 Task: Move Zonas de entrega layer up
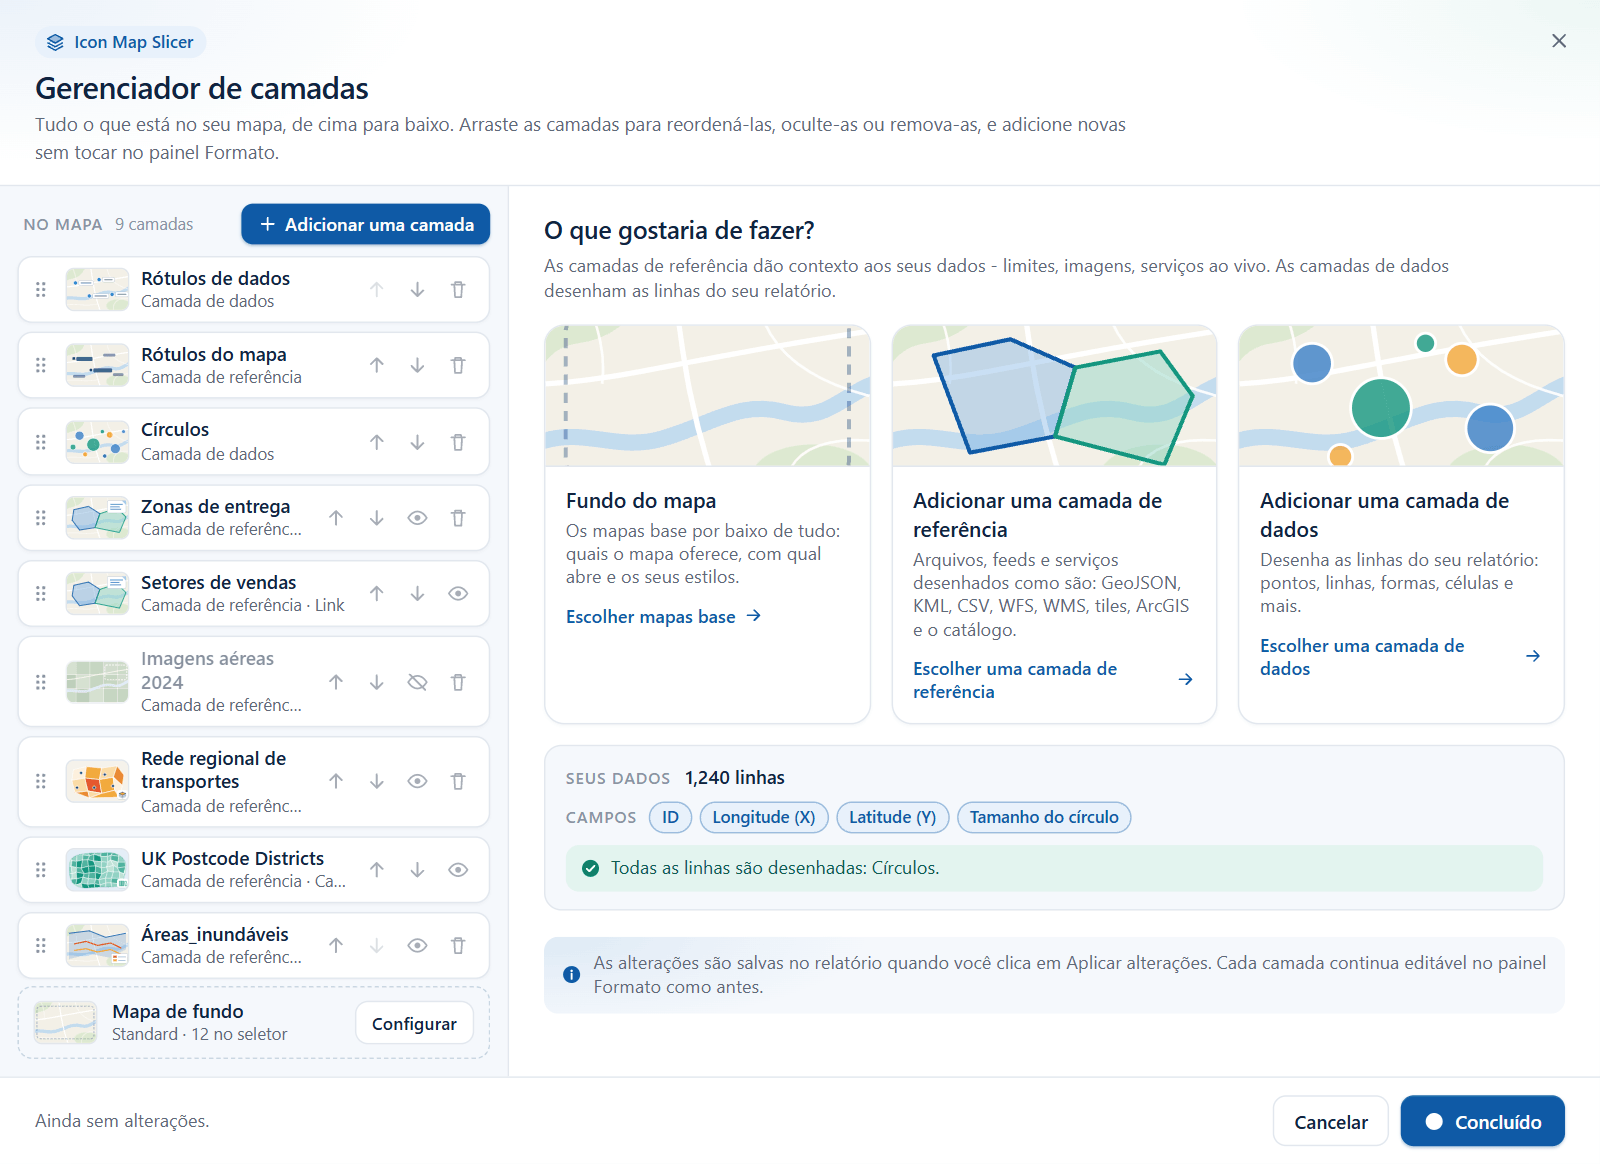click(335, 518)
